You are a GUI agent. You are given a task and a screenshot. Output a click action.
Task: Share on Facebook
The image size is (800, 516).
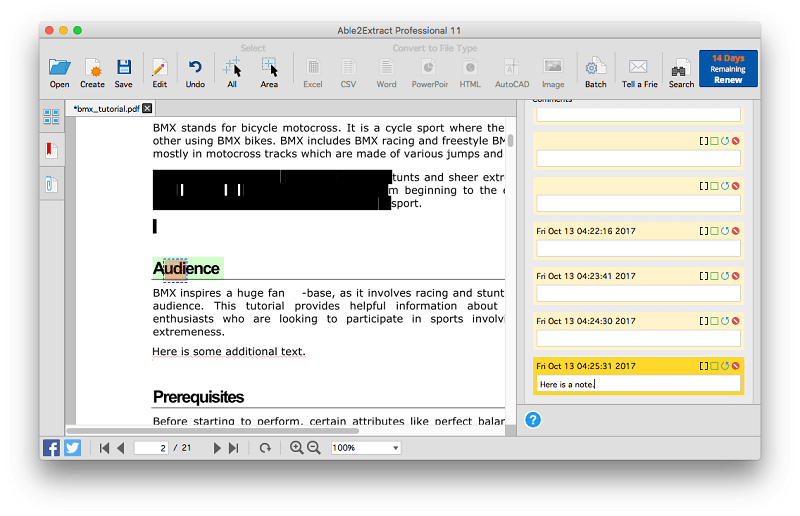[x=51, y=448]
